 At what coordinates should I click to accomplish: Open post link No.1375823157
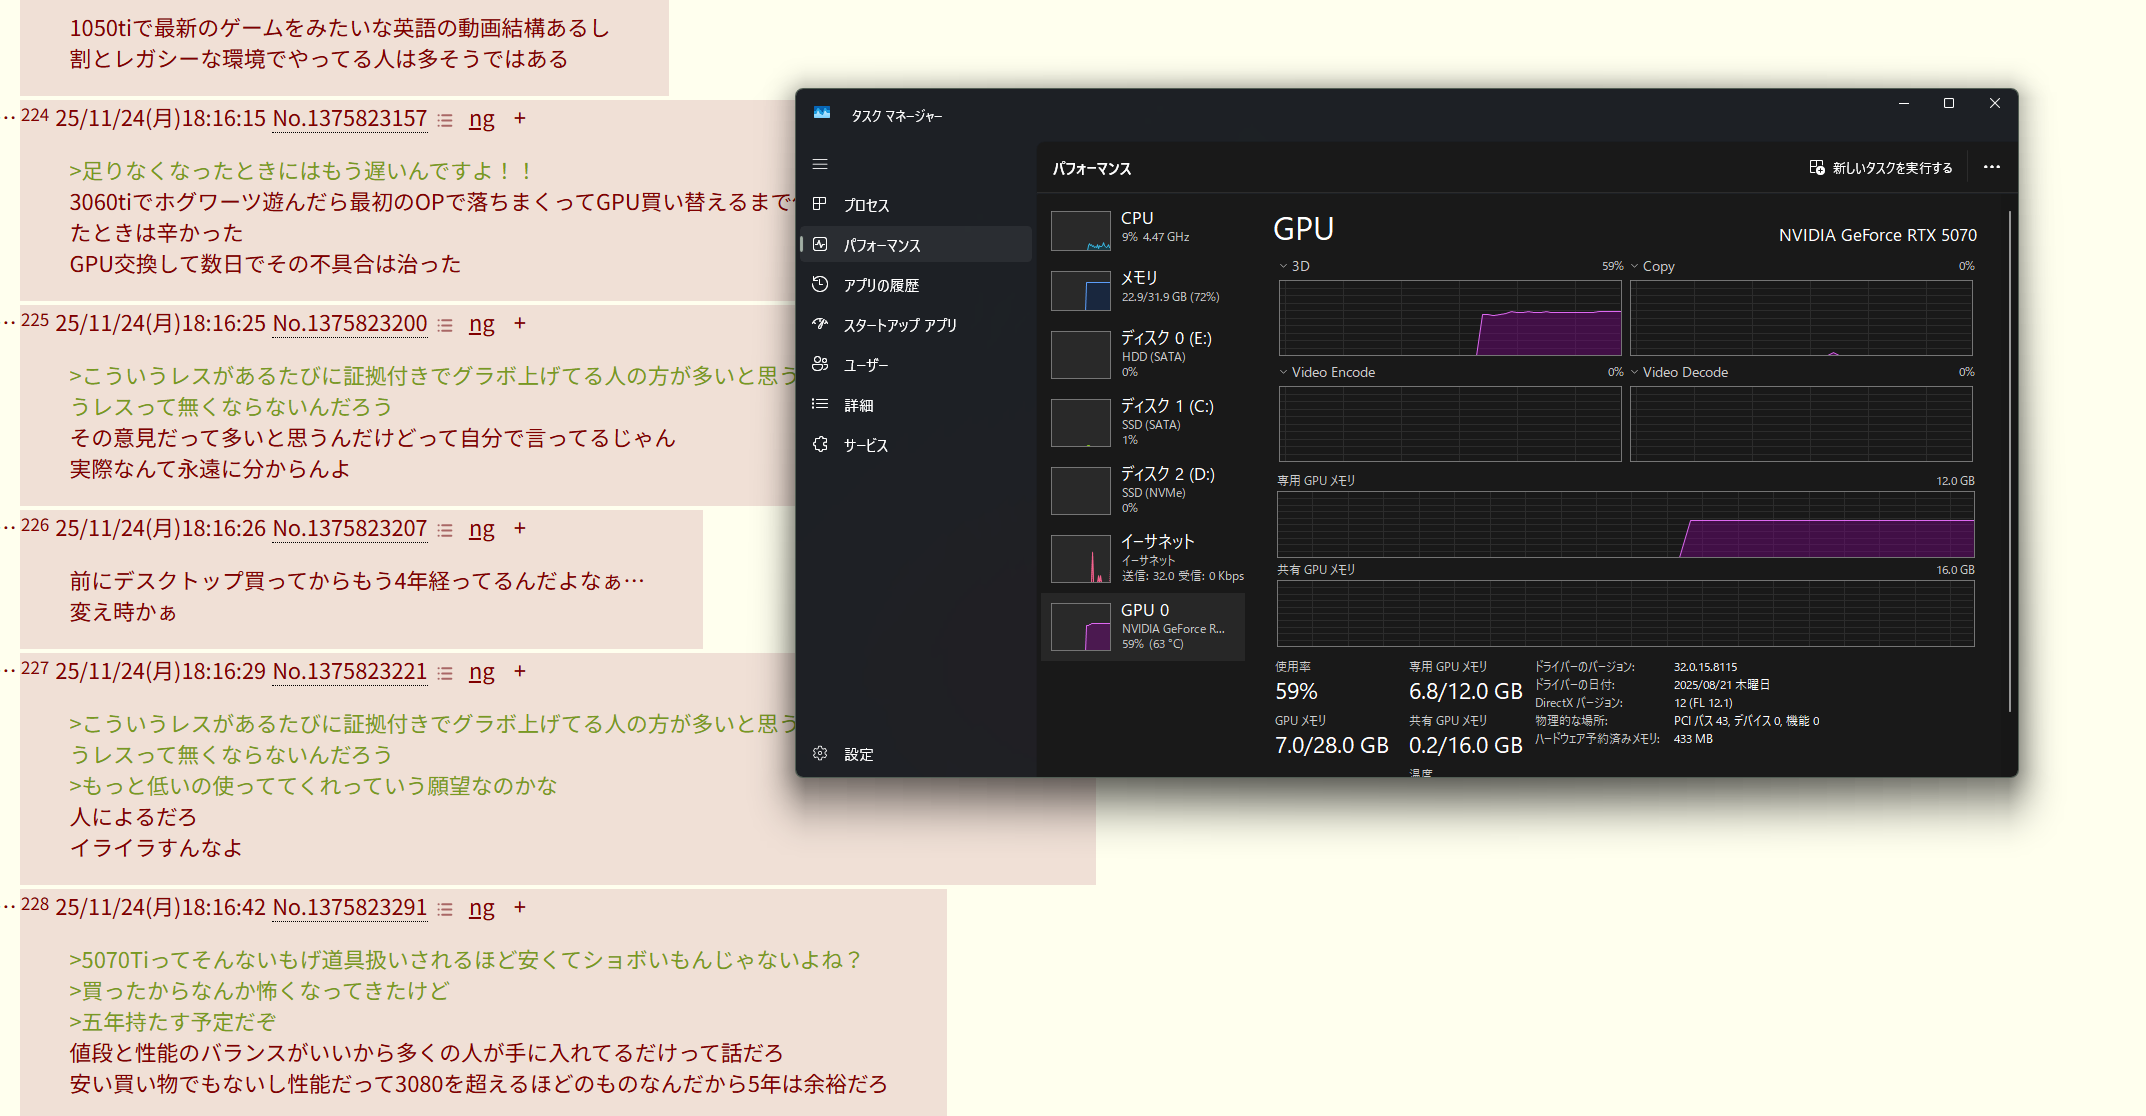click(350, 119)
